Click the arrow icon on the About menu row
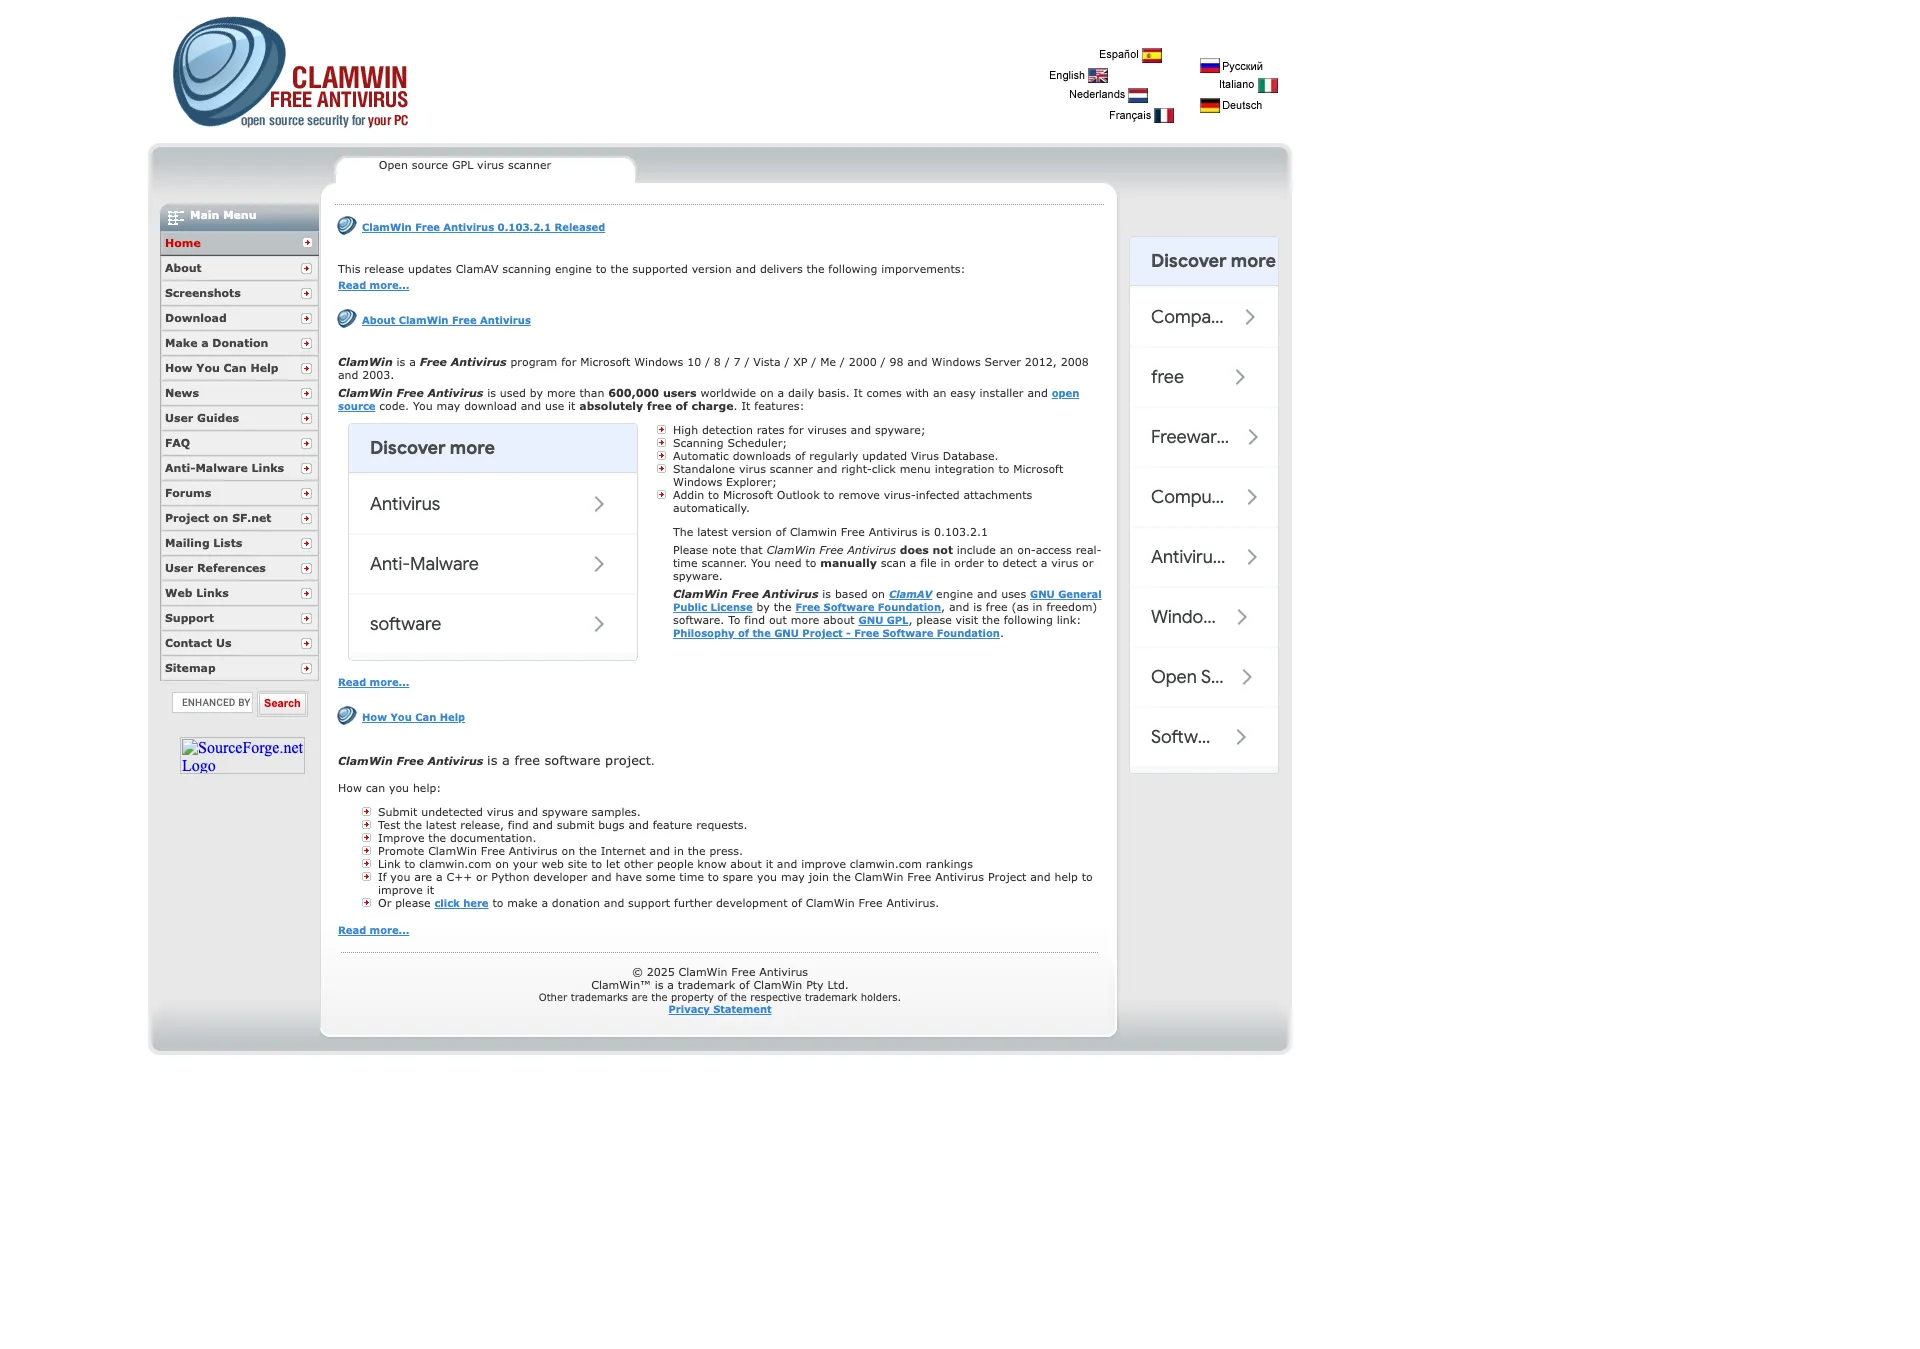 point(307,268)
